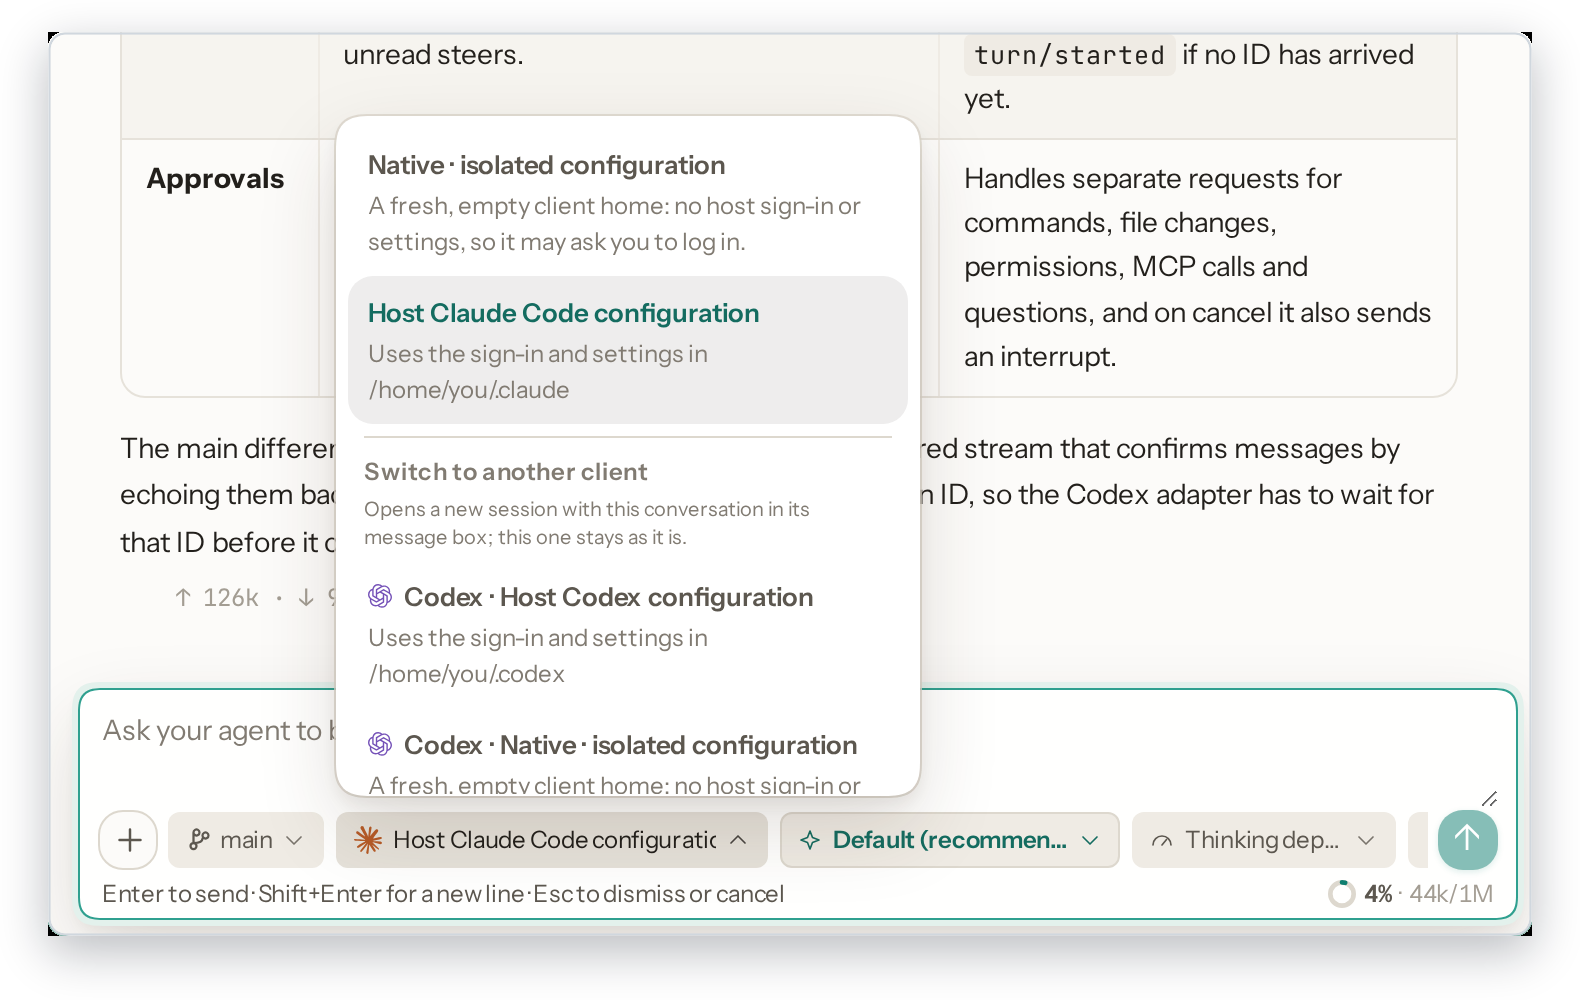Click the 44k/1M token count

click(1451, 893)
